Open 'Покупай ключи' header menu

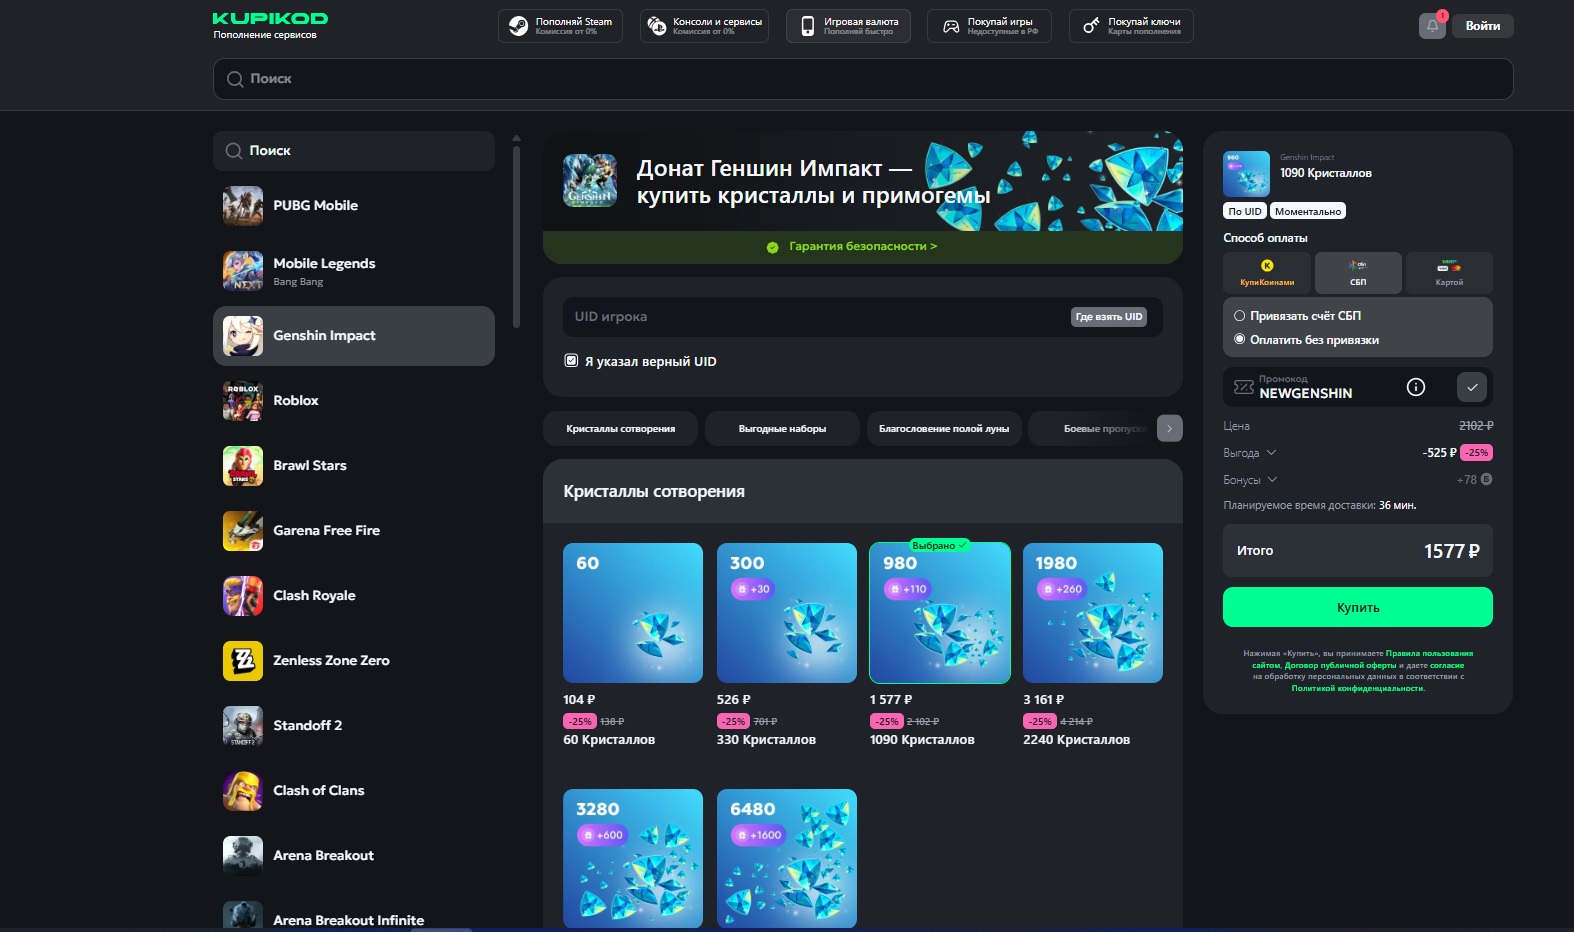(1131, 26)
